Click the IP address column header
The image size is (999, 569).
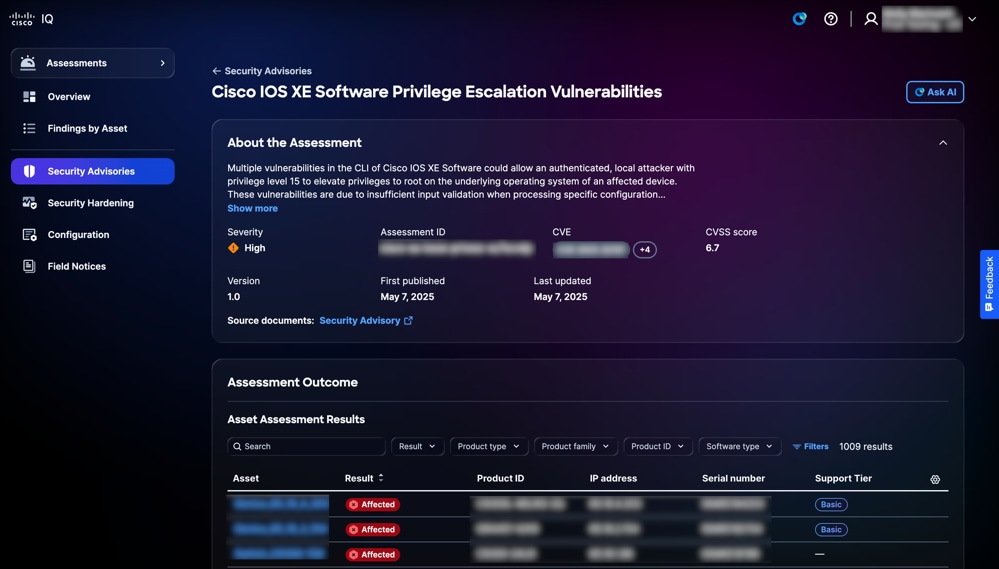coord(613,479)
